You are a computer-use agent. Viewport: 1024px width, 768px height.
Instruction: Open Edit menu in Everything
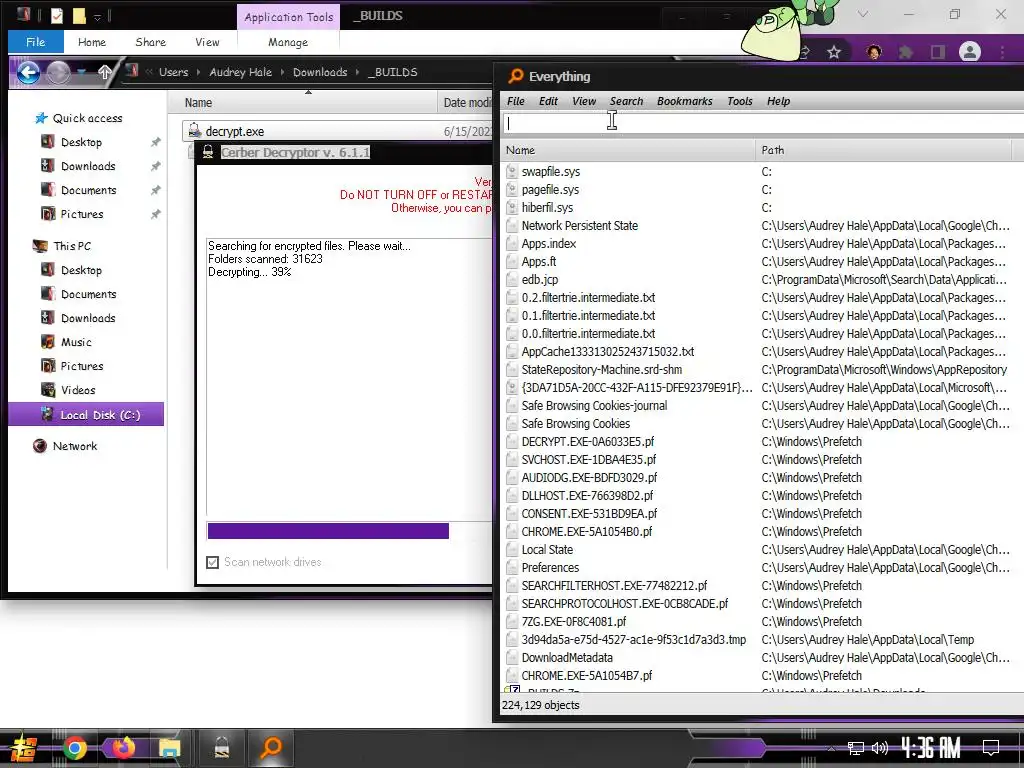(548, 101)
